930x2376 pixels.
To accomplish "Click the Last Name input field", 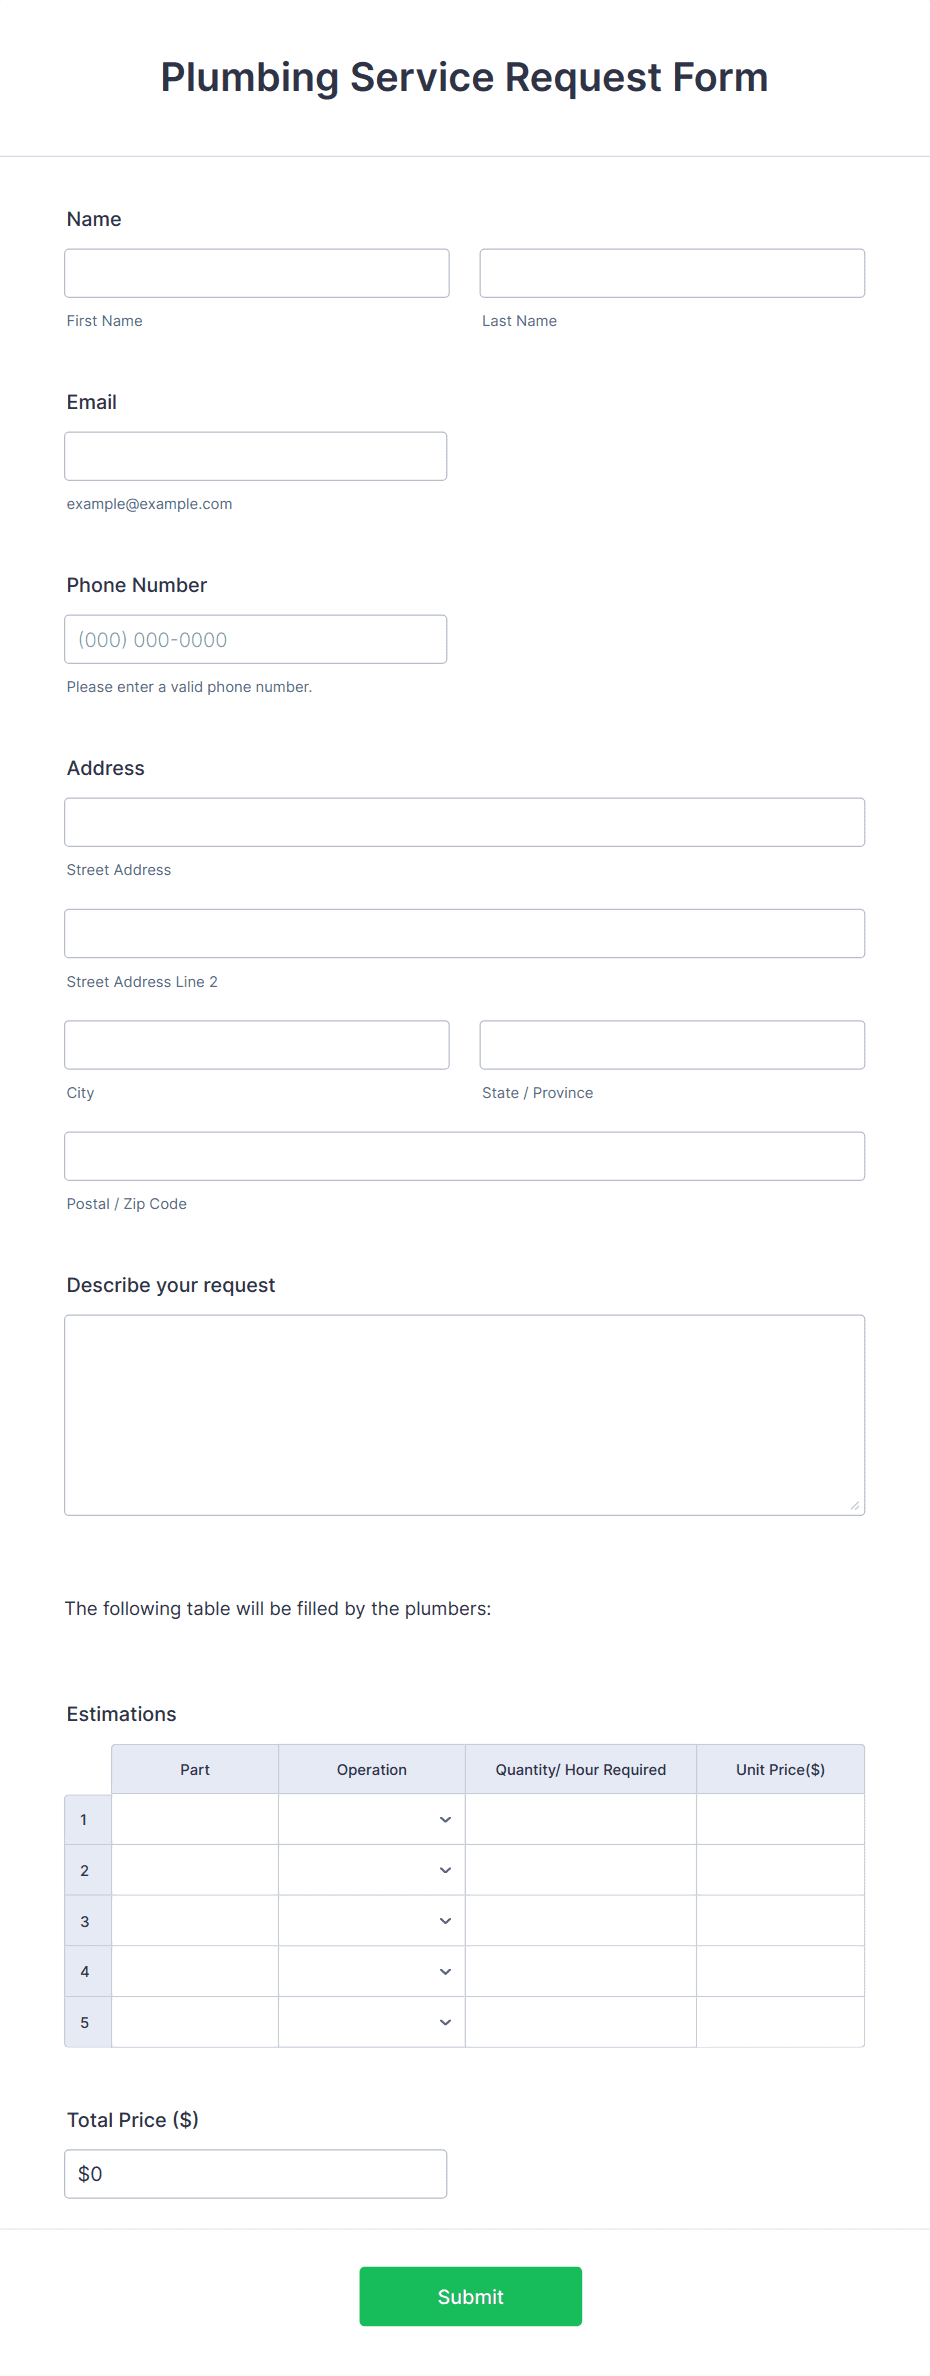I will [672, 272].
